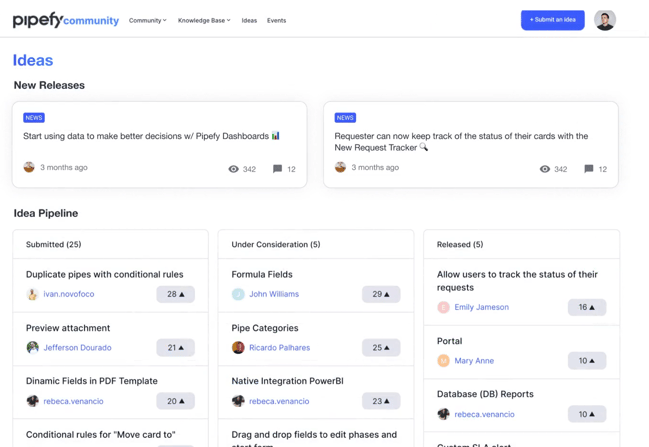This screenshot has width=649, height=447.
Task: Click John Williams avatar icon
Action: [x=238, y=294]
